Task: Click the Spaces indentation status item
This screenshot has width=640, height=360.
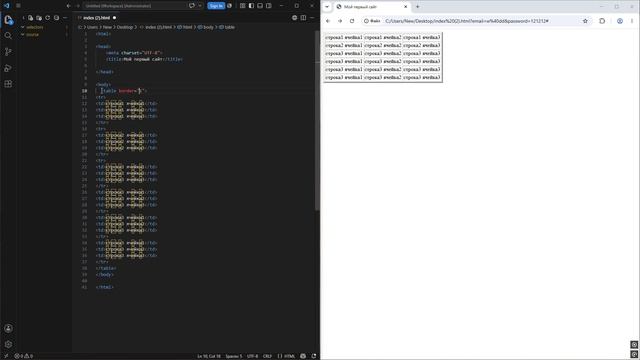Action: [x=234, y=356]
